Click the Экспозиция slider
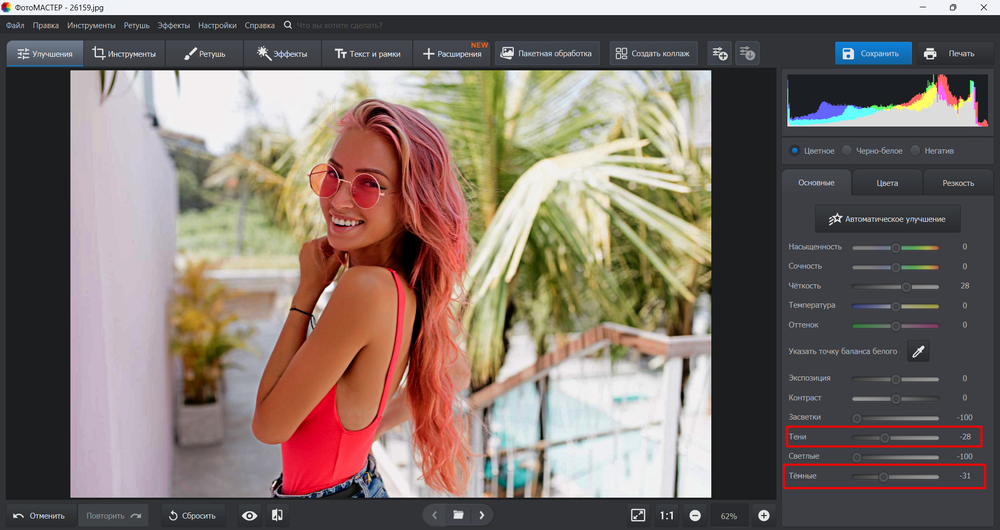 (895, 379)
